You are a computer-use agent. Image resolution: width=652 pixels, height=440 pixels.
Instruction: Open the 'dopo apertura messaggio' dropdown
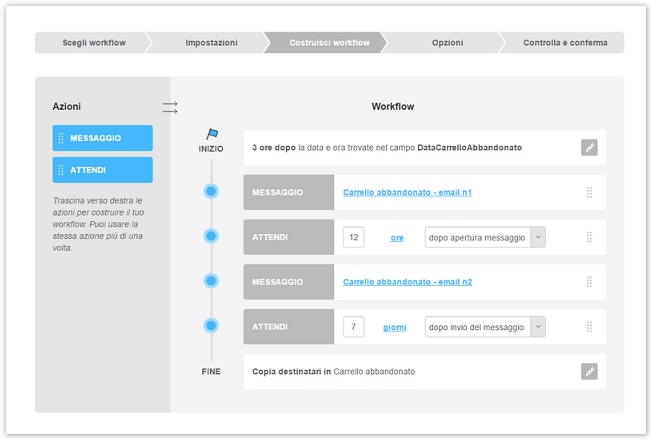[538, 238]
